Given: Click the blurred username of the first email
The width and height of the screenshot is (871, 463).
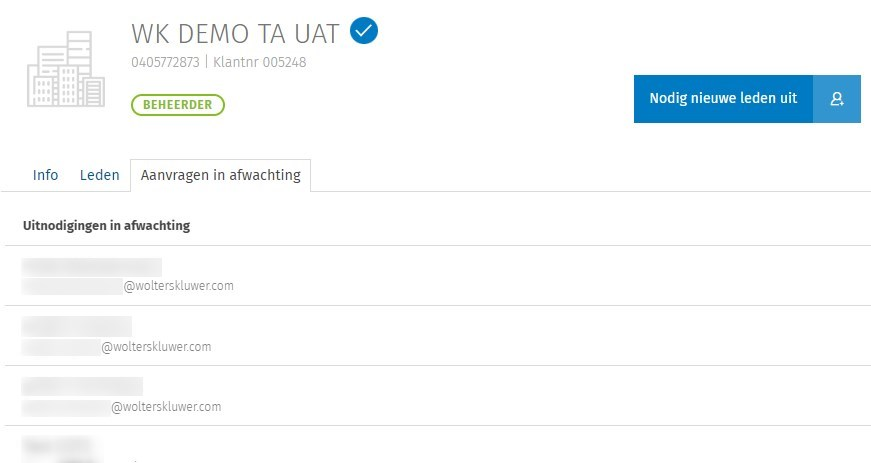Looking at the screenshot, I should click(x=72, y=286).
